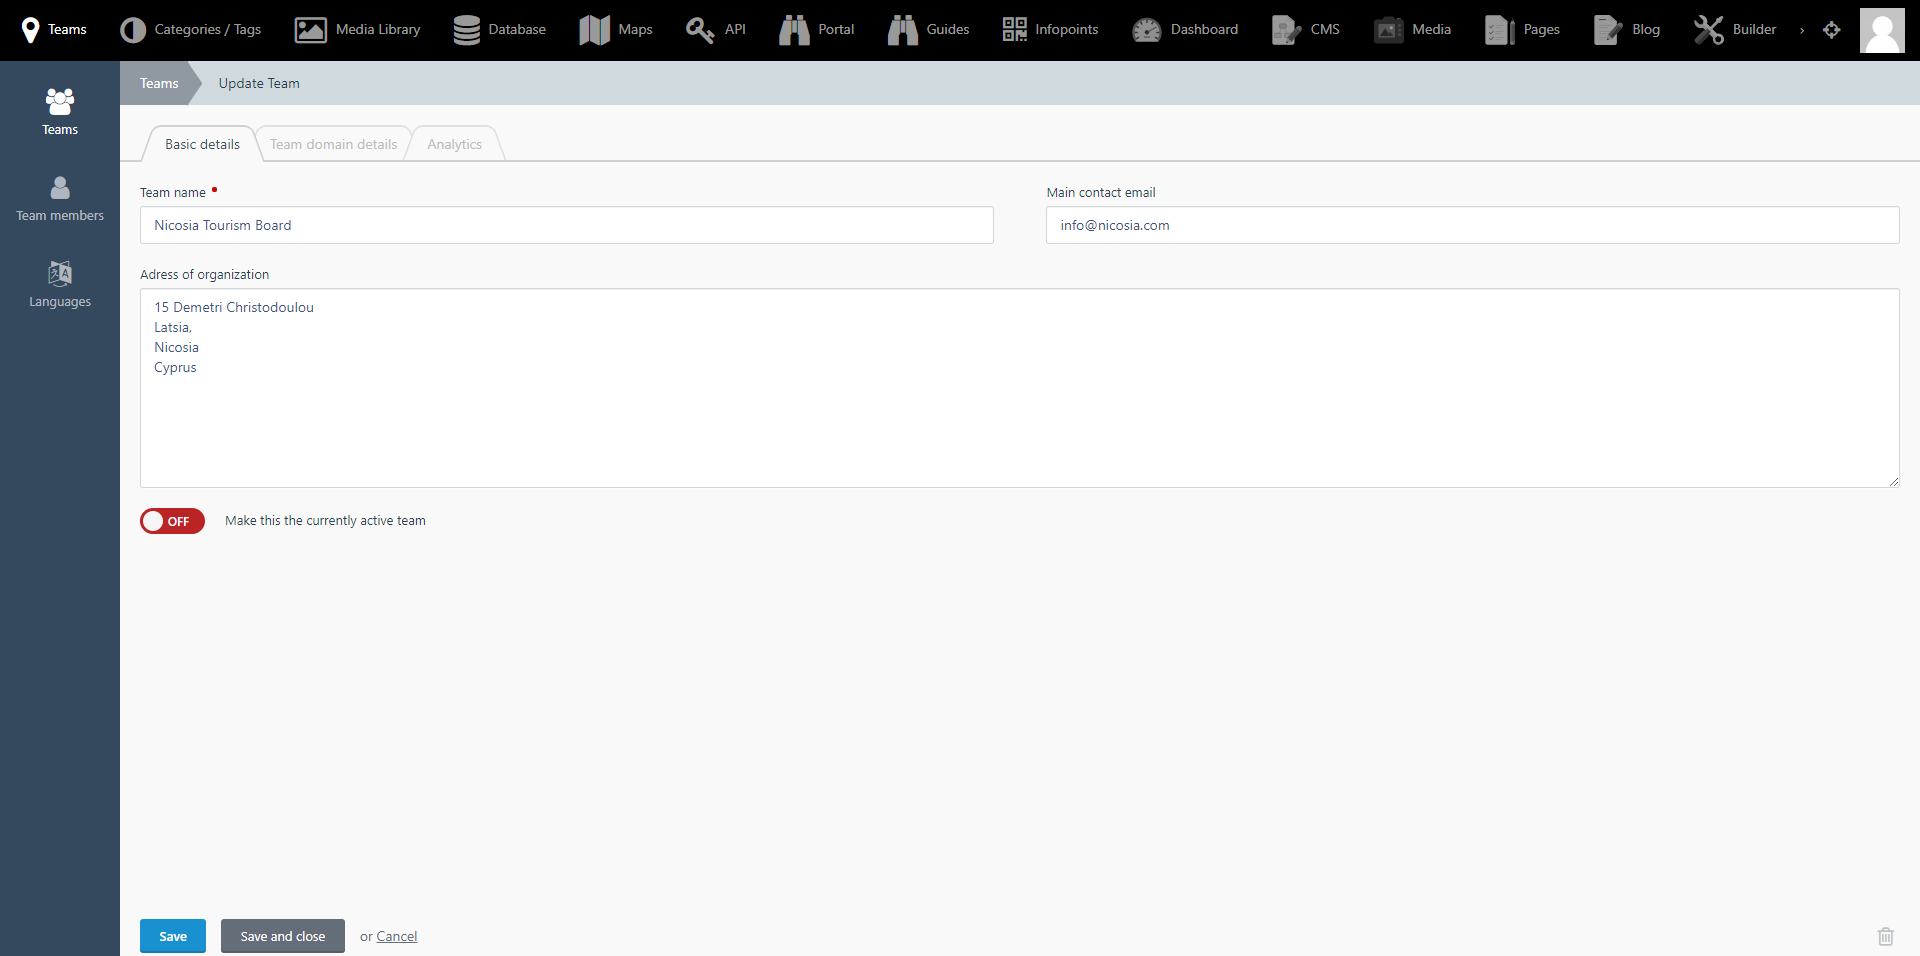This screenshot has width=1920, height=956.
Task: Open the Maps folded-map icon
Action: 594,30
